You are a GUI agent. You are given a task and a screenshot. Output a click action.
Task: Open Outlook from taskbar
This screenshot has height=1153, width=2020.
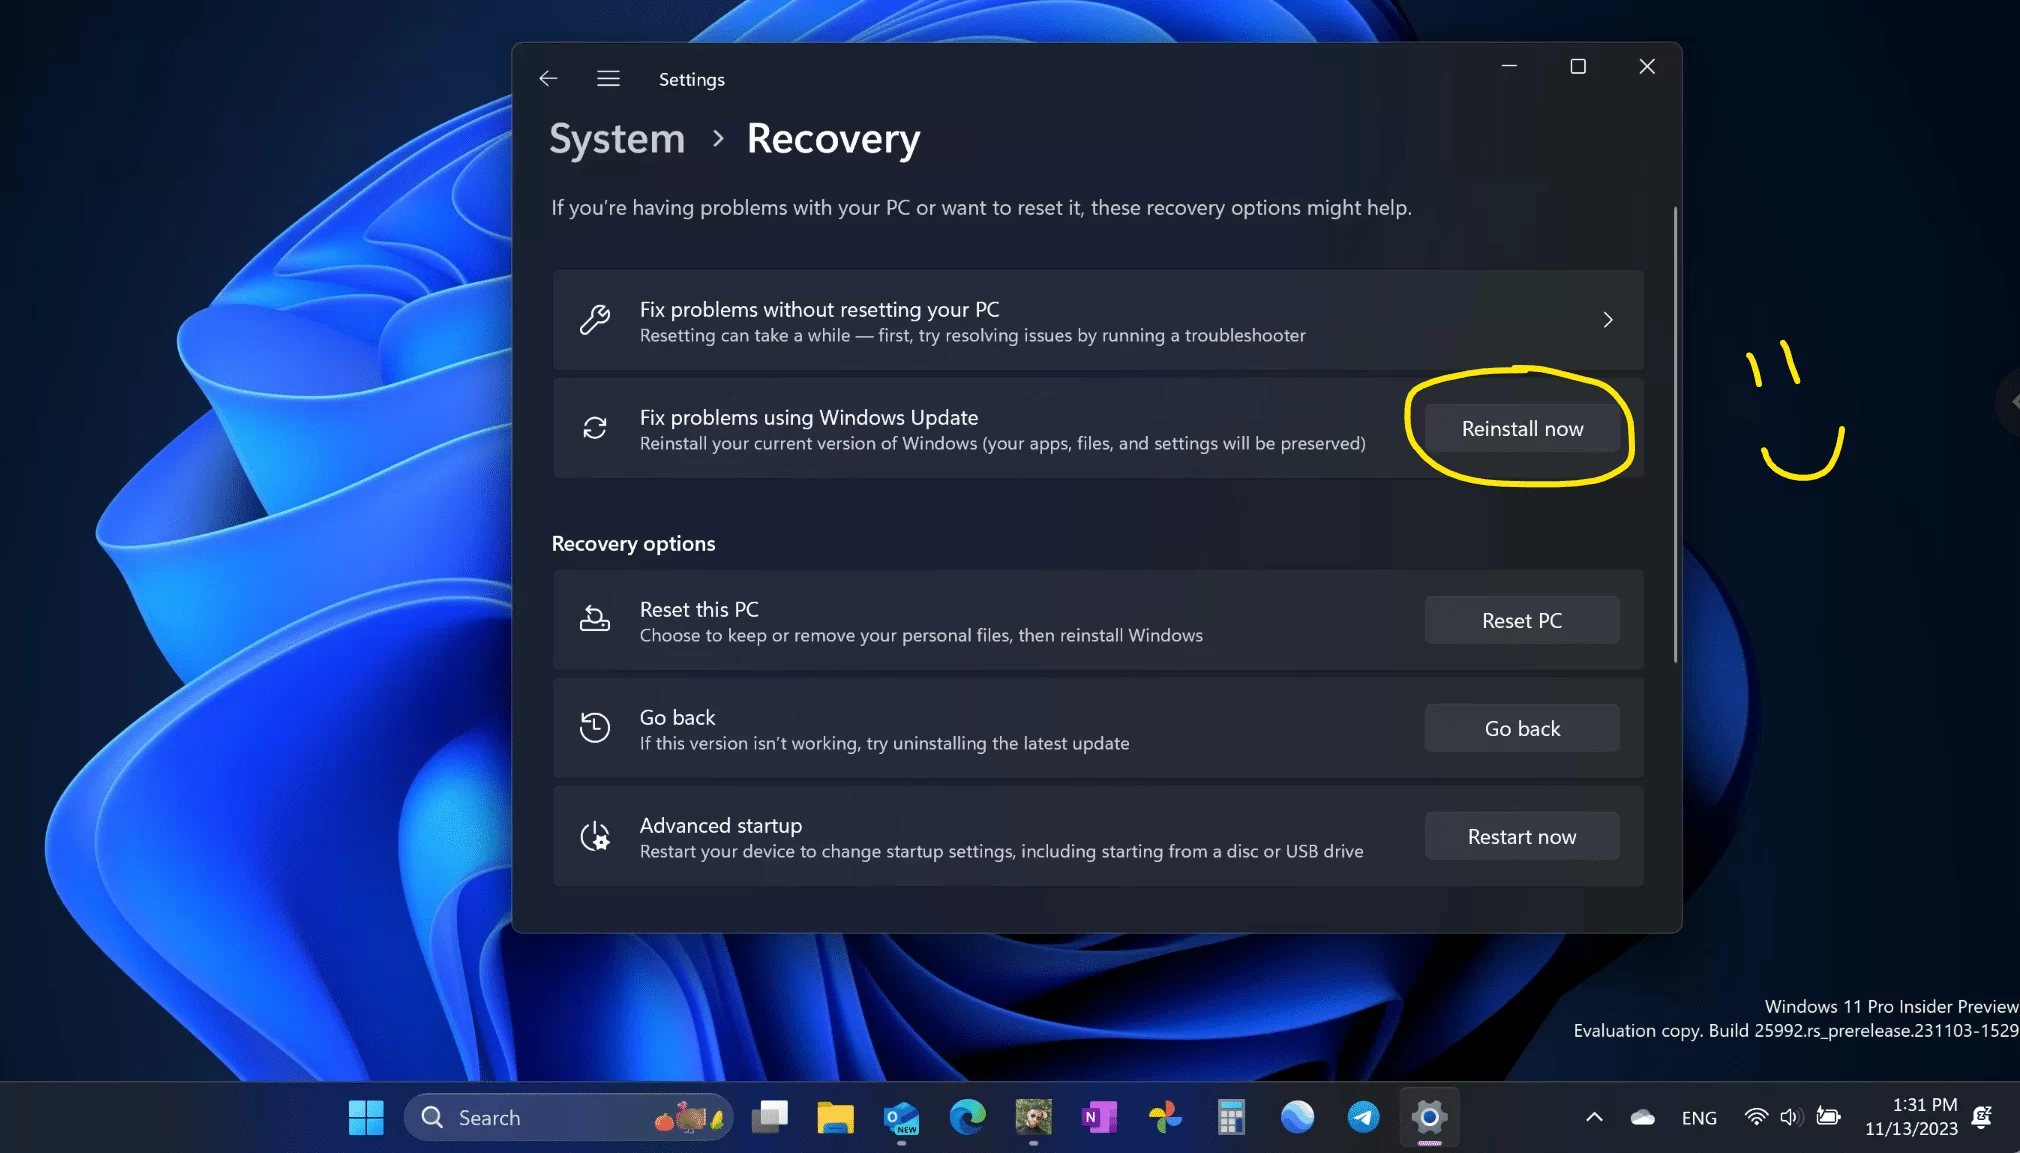pyautogui.click(x=901, y=1117)
